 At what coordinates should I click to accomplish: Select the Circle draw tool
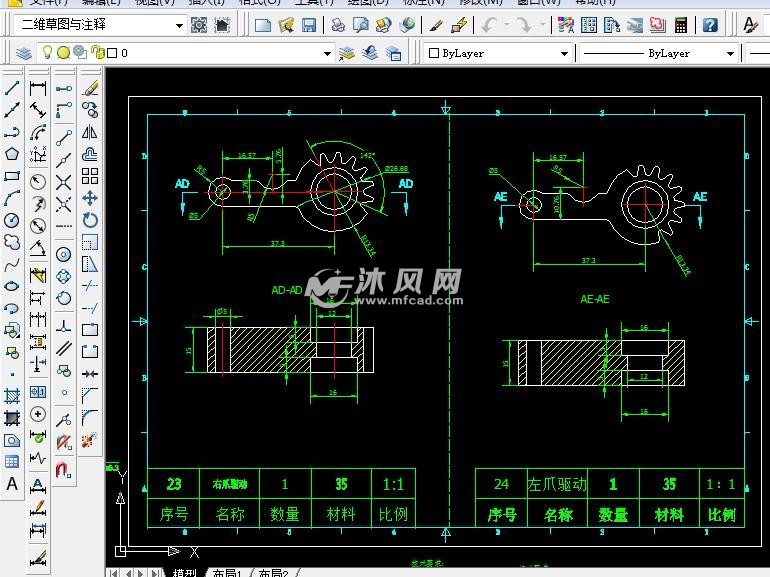coord(12,220)
